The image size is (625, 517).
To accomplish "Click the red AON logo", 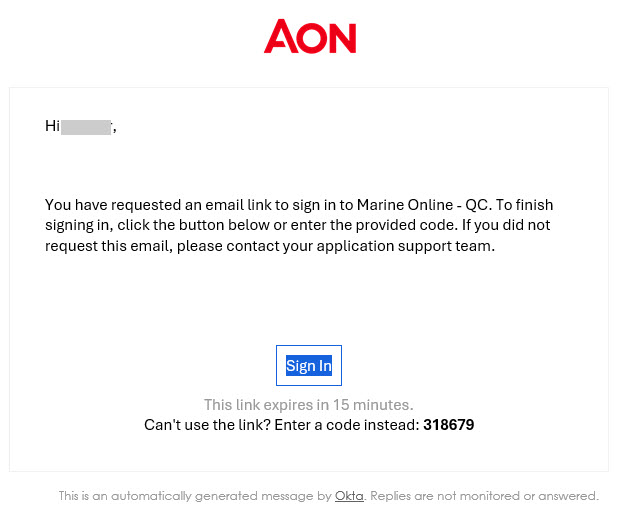I will pos(310,38).
